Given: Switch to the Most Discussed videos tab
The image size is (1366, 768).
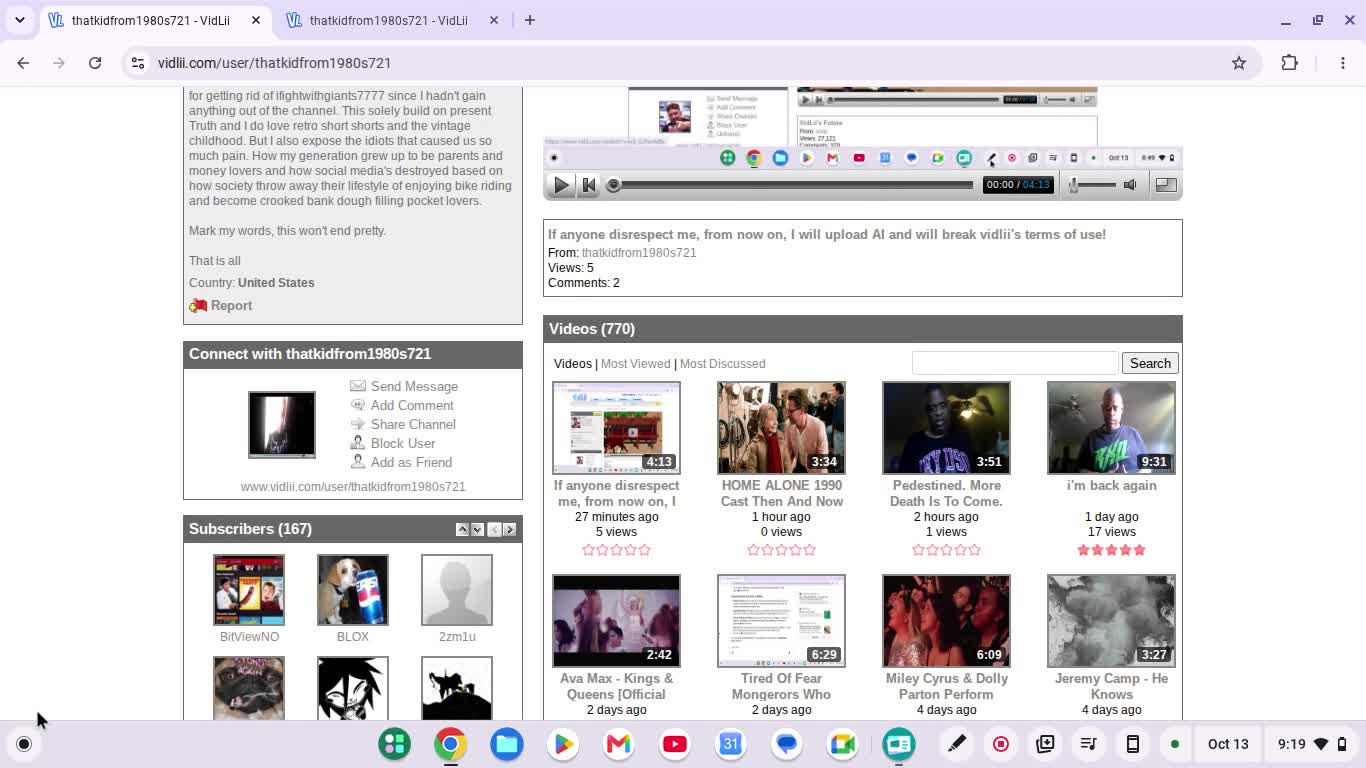Looking at the screenshot, I should (x=722, y=364).
